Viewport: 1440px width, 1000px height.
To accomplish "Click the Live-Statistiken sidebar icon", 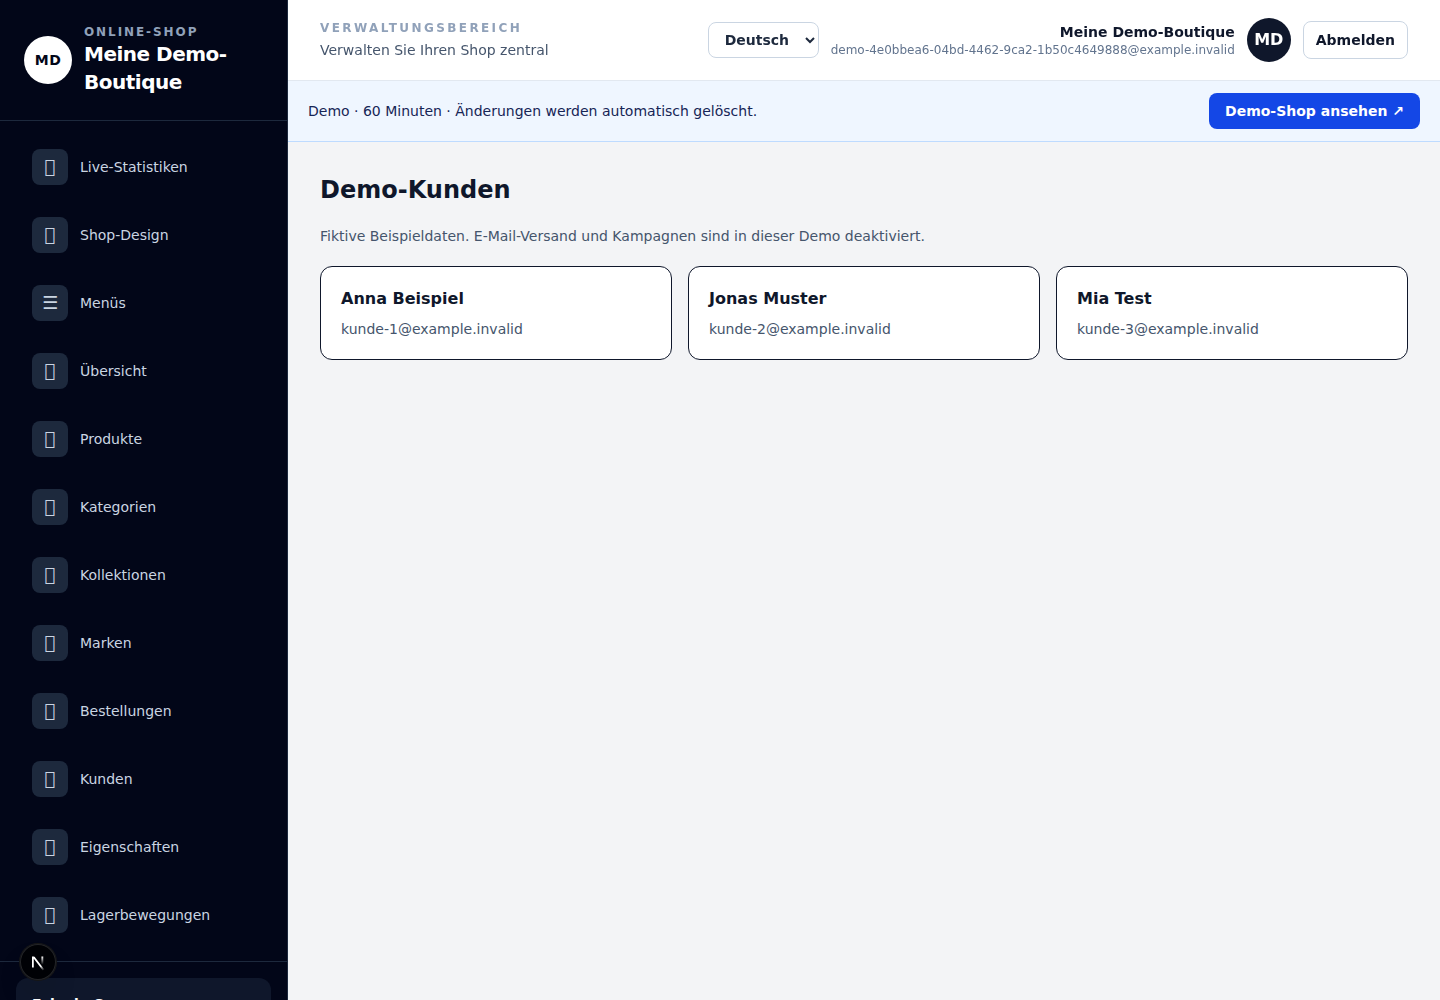I will coord(50,167).
